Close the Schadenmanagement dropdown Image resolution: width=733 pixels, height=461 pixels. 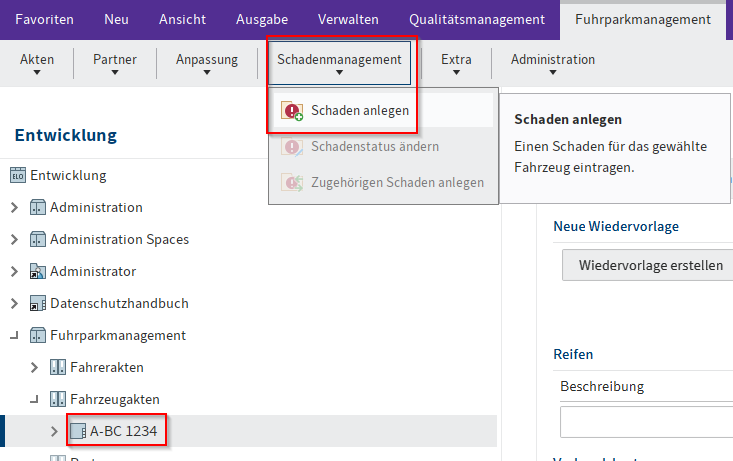point(339,63)
